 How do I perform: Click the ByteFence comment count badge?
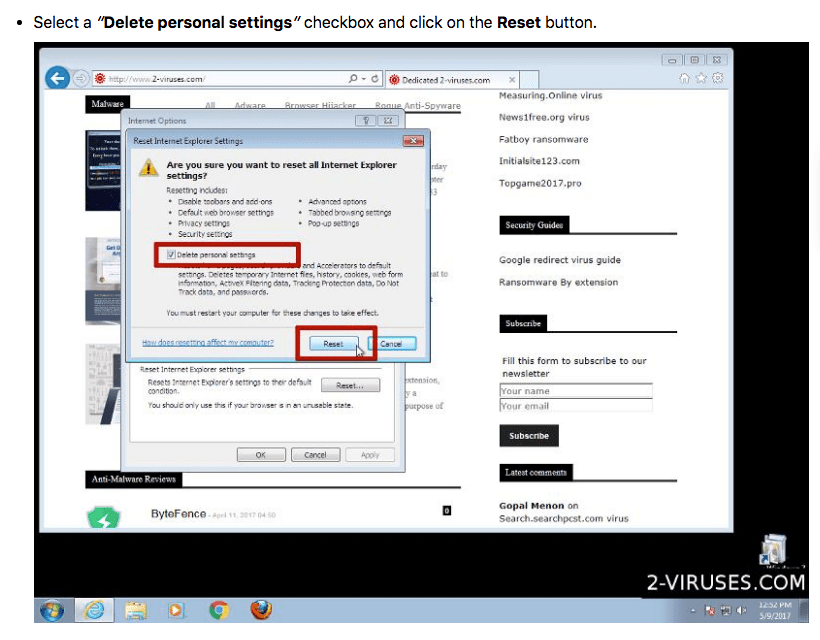click(447, 510)
